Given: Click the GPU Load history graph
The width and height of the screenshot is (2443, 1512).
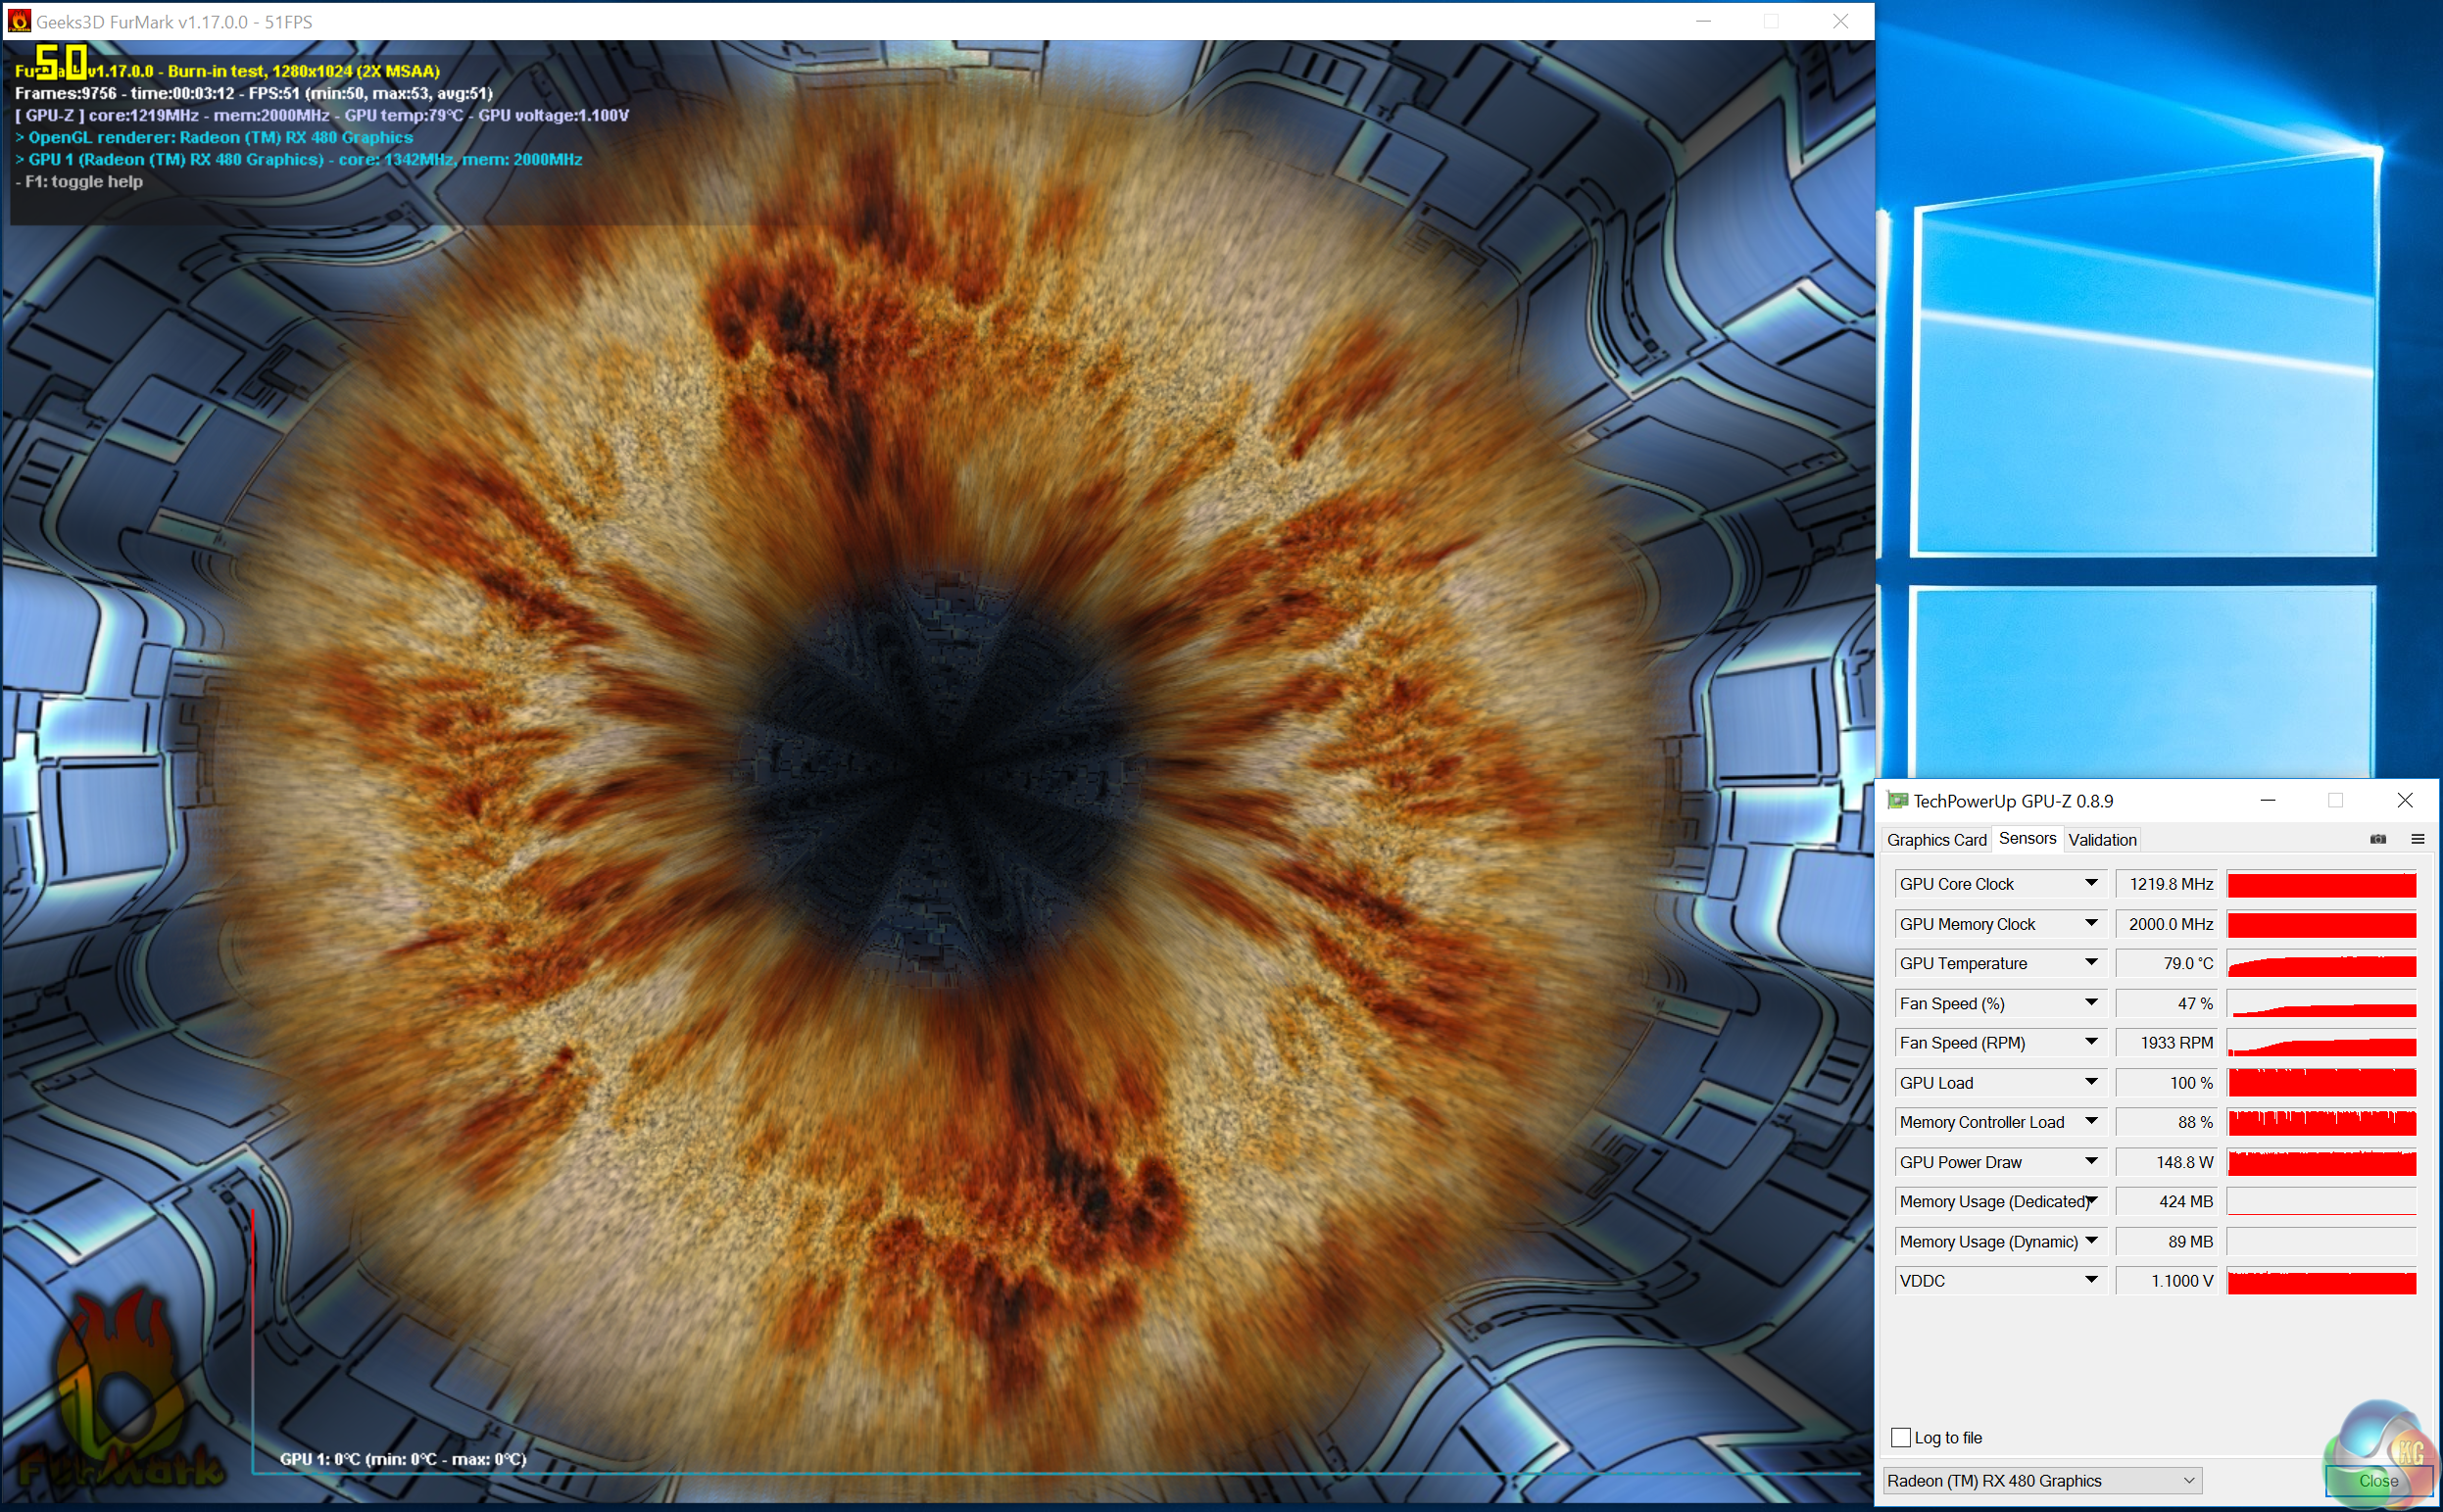Looking at the screenshot, I should point(2321,1082).
